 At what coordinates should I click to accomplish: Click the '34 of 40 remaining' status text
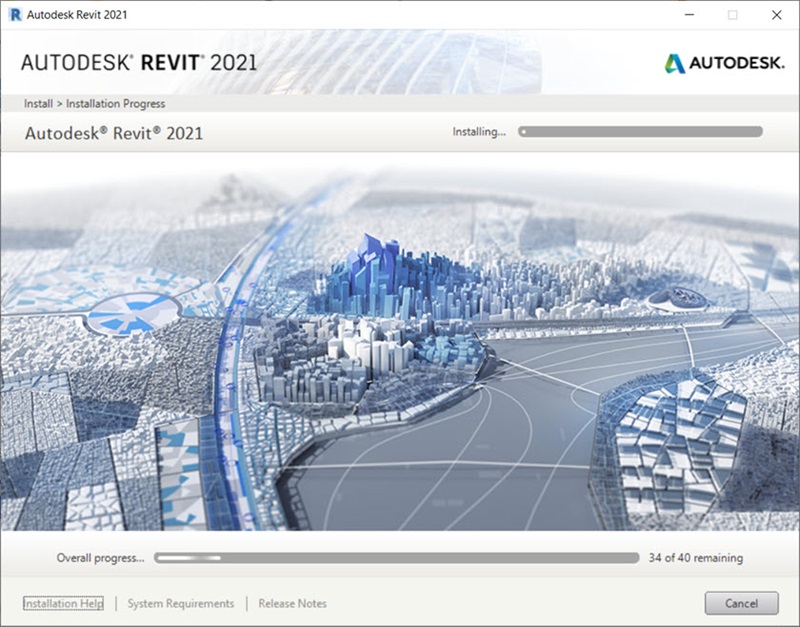[695, 558]
